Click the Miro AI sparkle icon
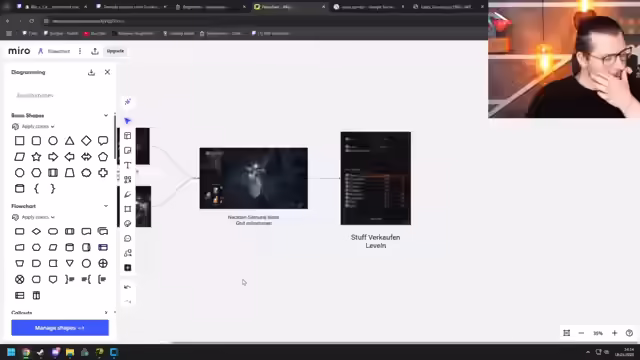 (128, 102)
